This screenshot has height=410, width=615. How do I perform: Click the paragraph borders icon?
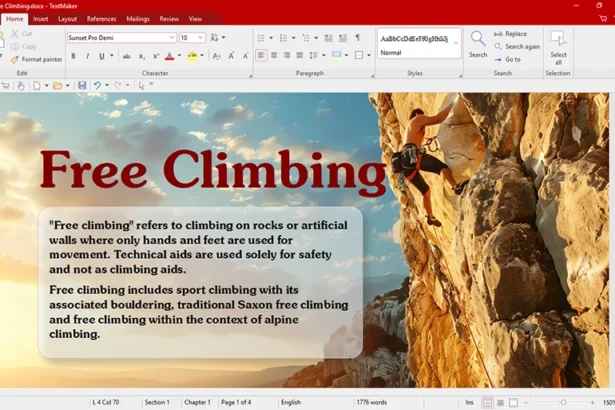359,55
